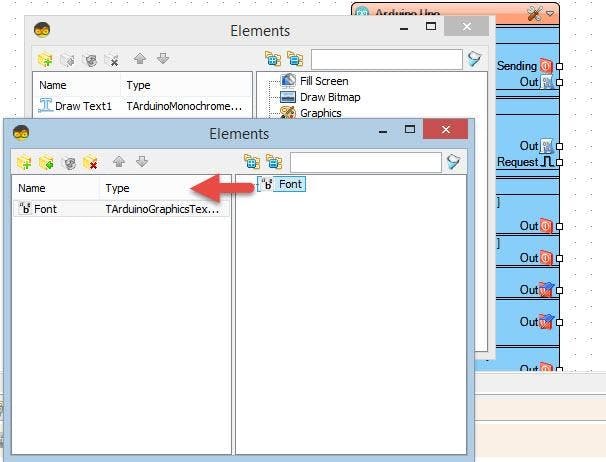Move element down in front Elements window
This screenshot has height=462, width=606.
(x=142, y=162)
